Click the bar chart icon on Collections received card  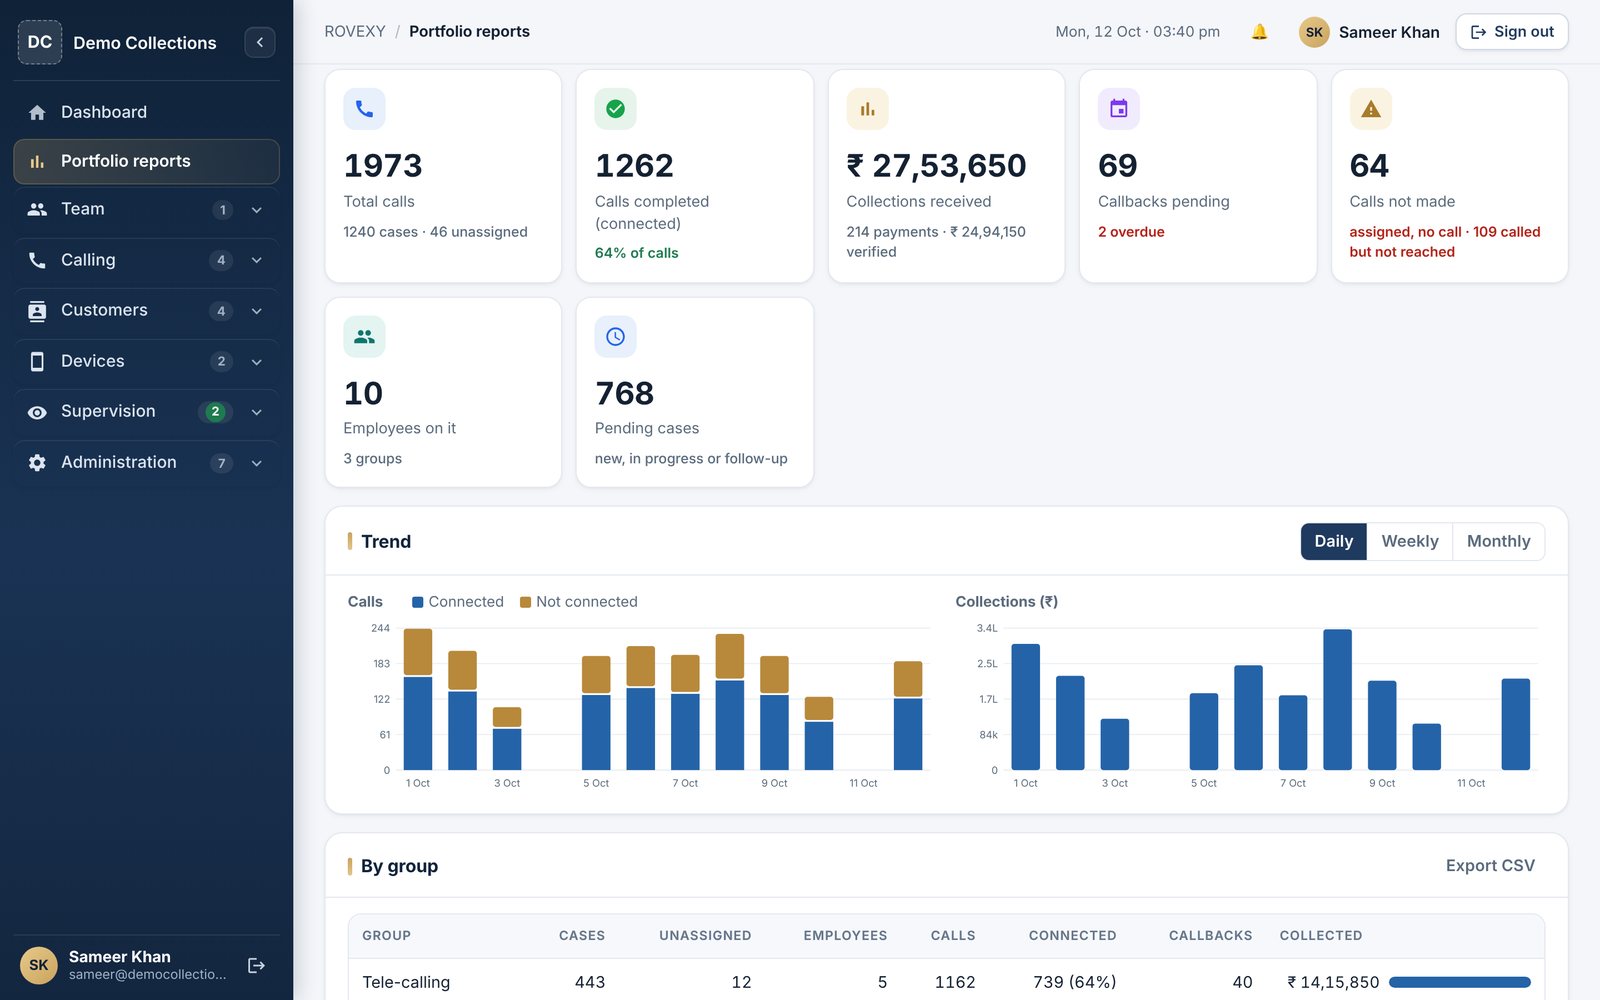(x=867, y=109)
